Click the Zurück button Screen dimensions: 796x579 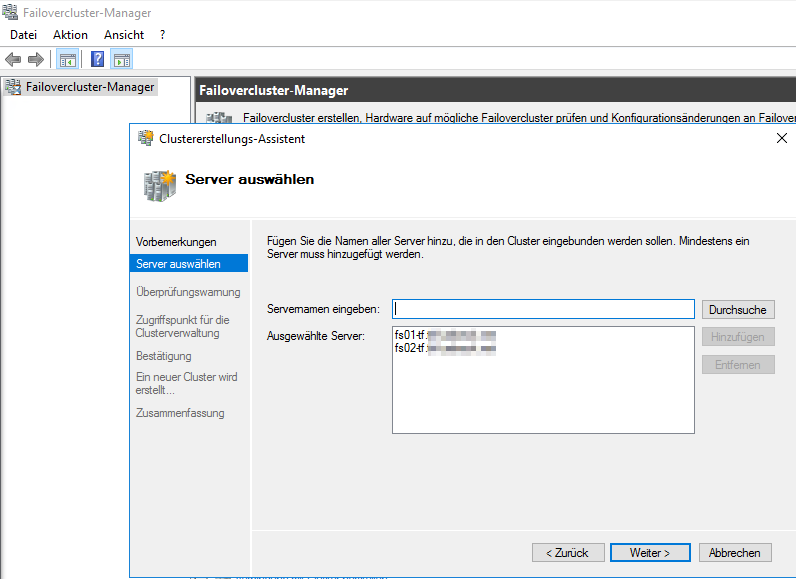(x=568, y=553)
